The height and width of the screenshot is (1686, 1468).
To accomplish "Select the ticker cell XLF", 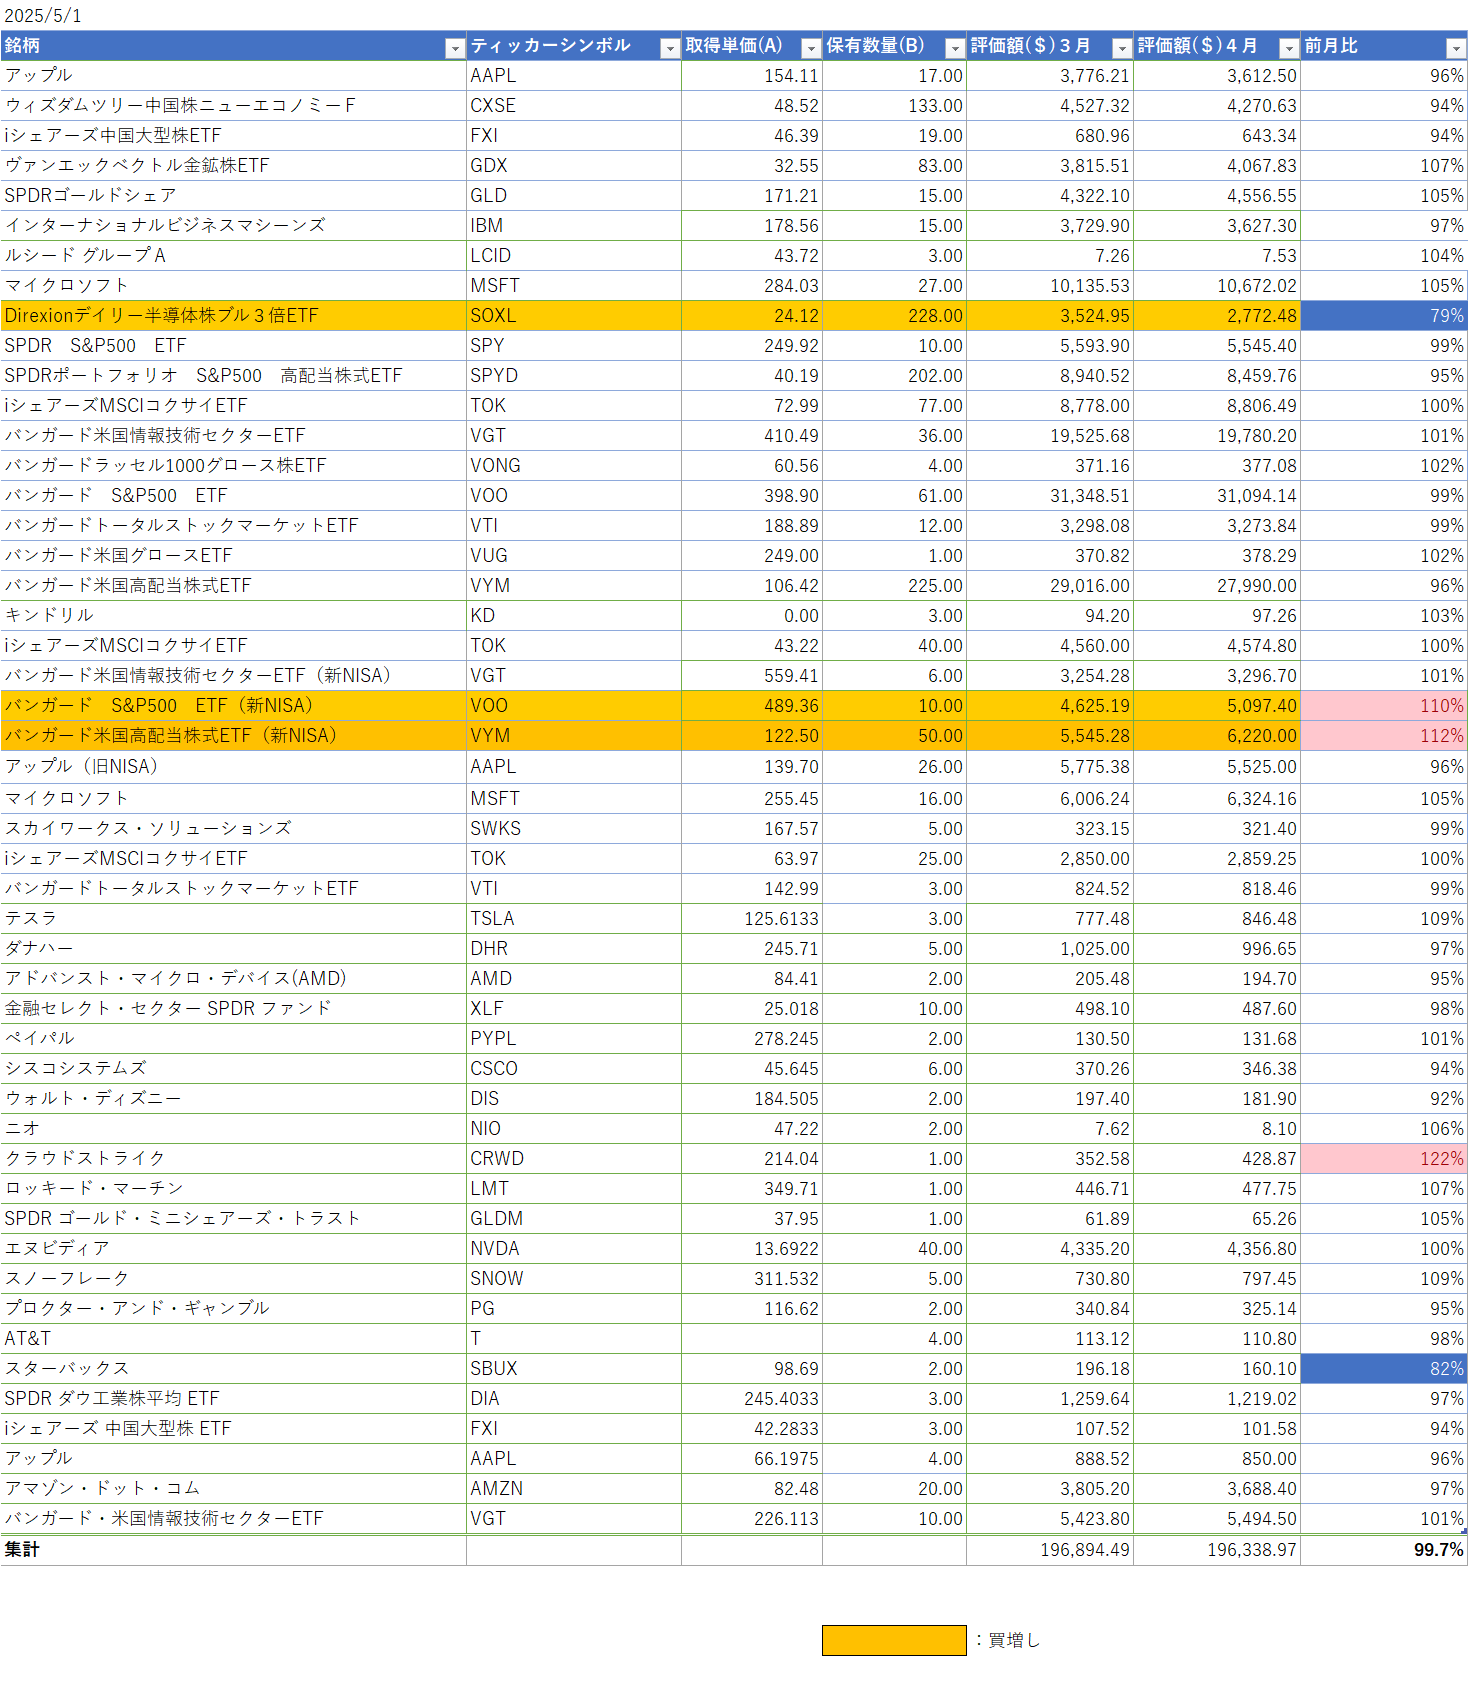I will click(x=574, y=1009).
